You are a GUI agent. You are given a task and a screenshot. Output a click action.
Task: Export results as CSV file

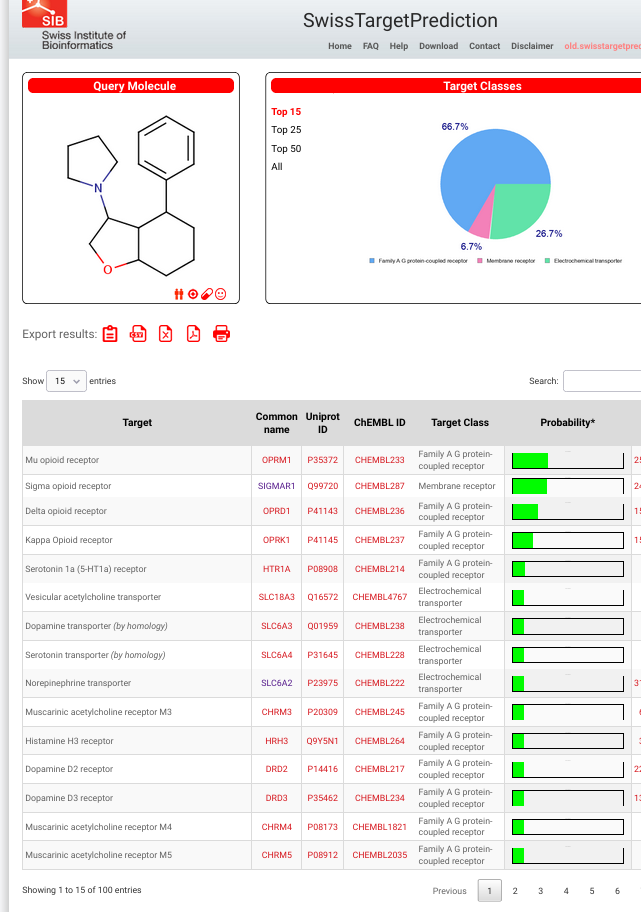click(138, 334)
